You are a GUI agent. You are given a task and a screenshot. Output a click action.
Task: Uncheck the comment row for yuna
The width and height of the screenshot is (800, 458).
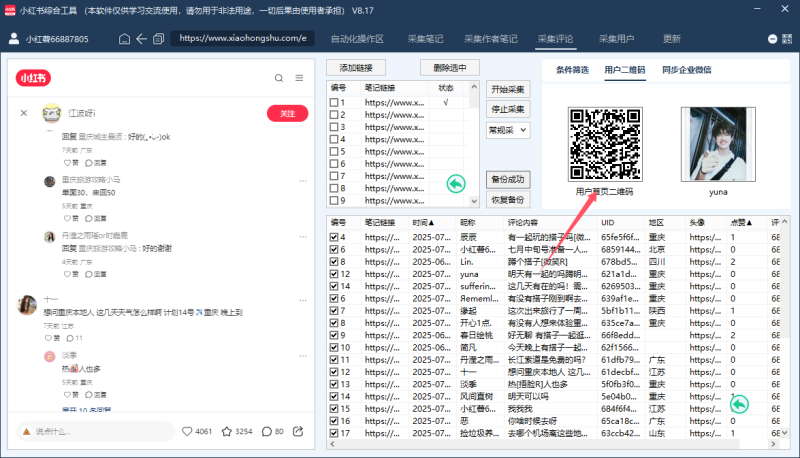pyautogui.click(x=334, y=274)
